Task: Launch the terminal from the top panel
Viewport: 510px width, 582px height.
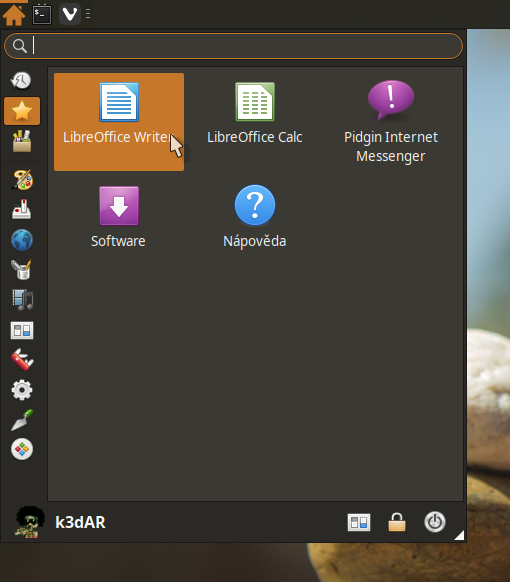Action: tap(42, 14)
